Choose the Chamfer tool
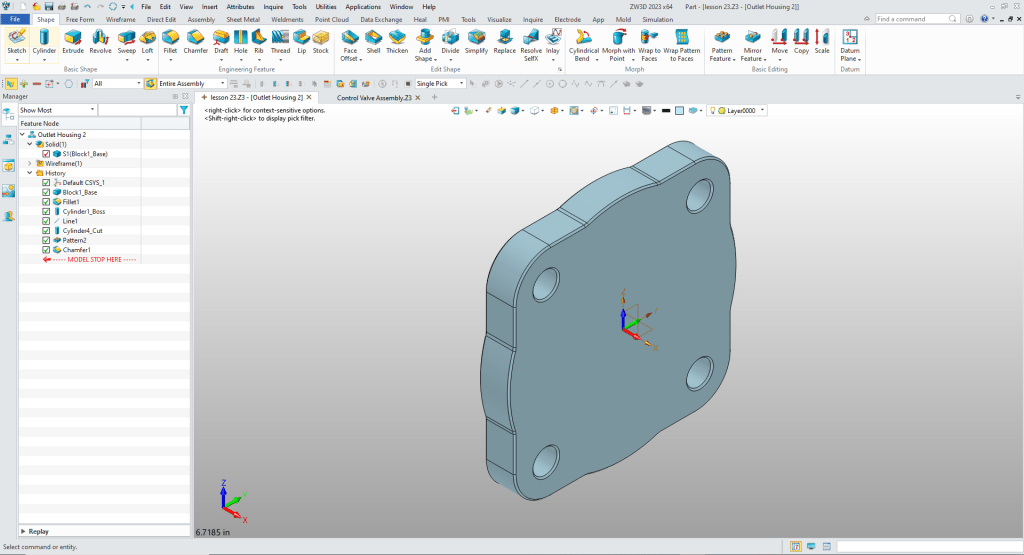Screen dimensions: 1024x555 pyautogui.click(x=196, y=39)
